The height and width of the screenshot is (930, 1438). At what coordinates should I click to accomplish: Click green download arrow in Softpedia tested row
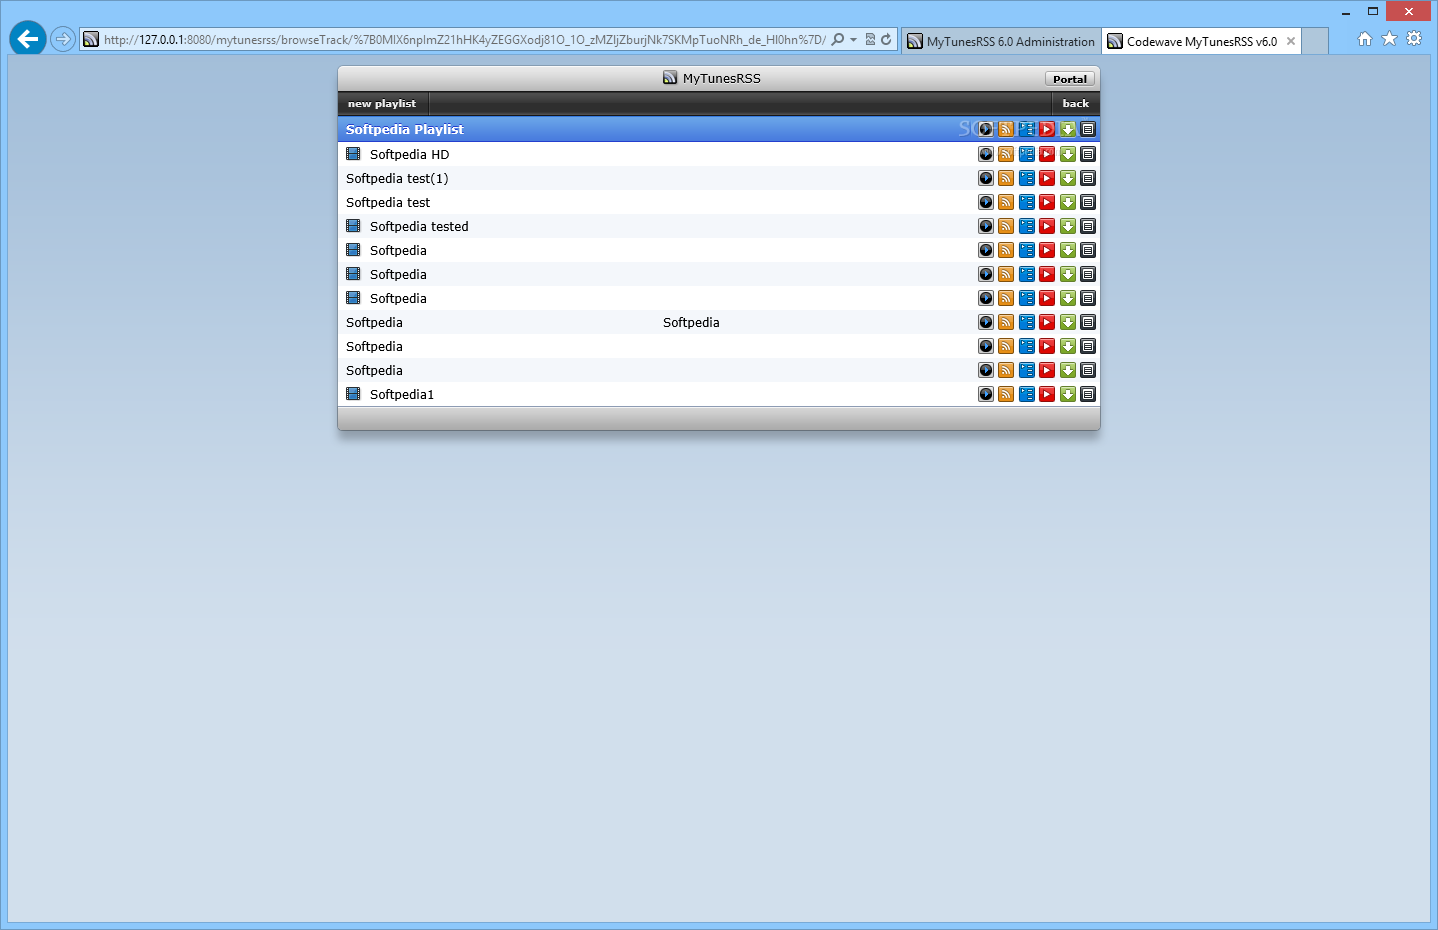[x=1068, y=226]
